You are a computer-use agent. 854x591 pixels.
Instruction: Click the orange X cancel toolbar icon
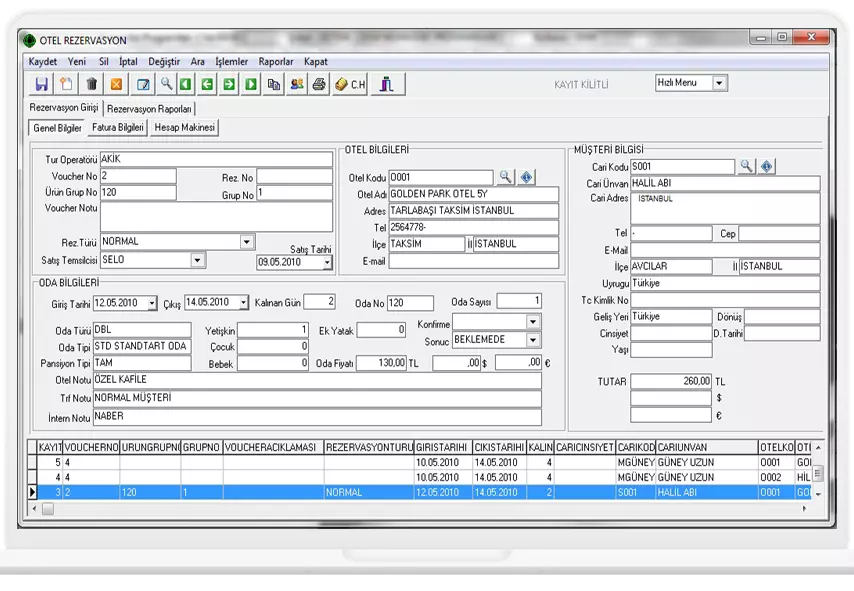point(116,85)
